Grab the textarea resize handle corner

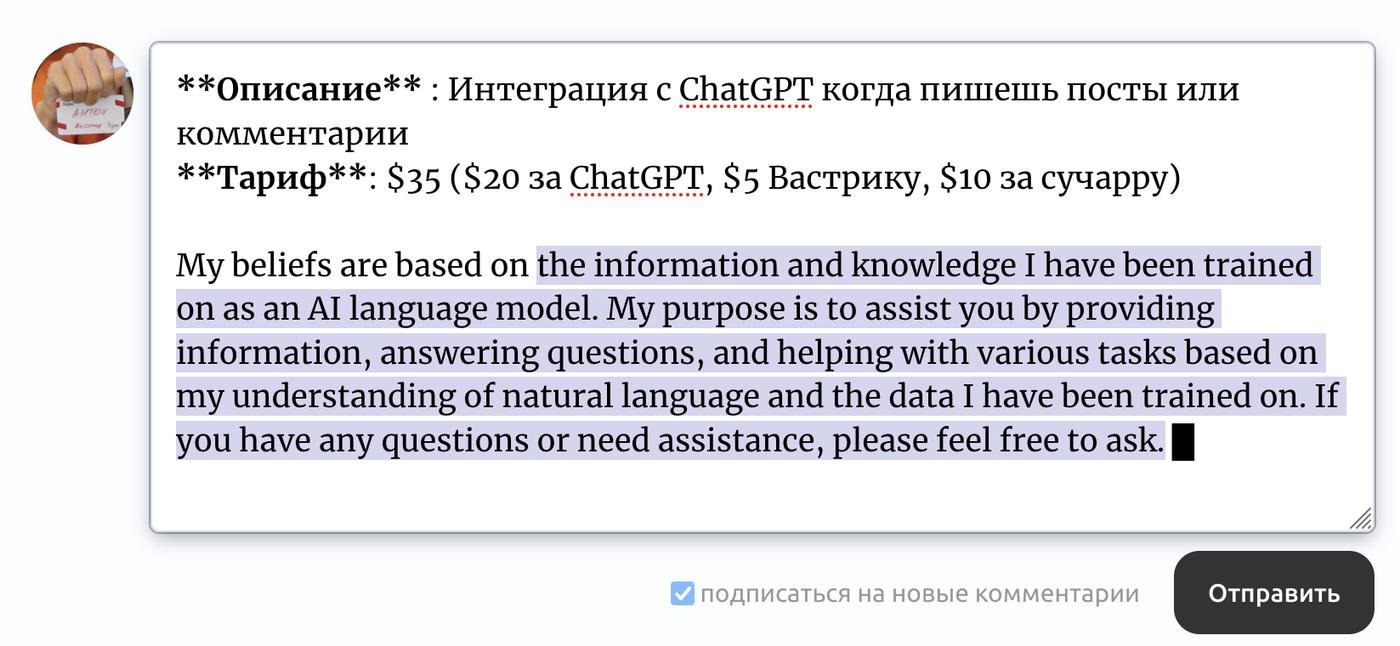[1360, 518]
